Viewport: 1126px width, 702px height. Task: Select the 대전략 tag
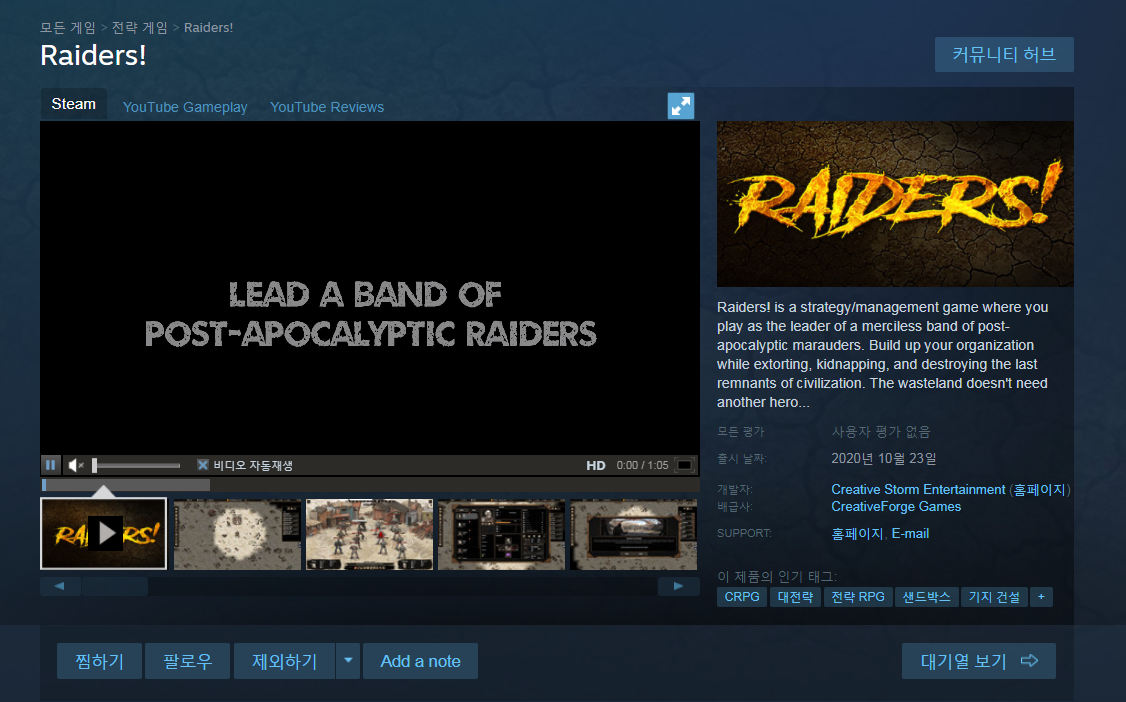[x=795, y=596]
